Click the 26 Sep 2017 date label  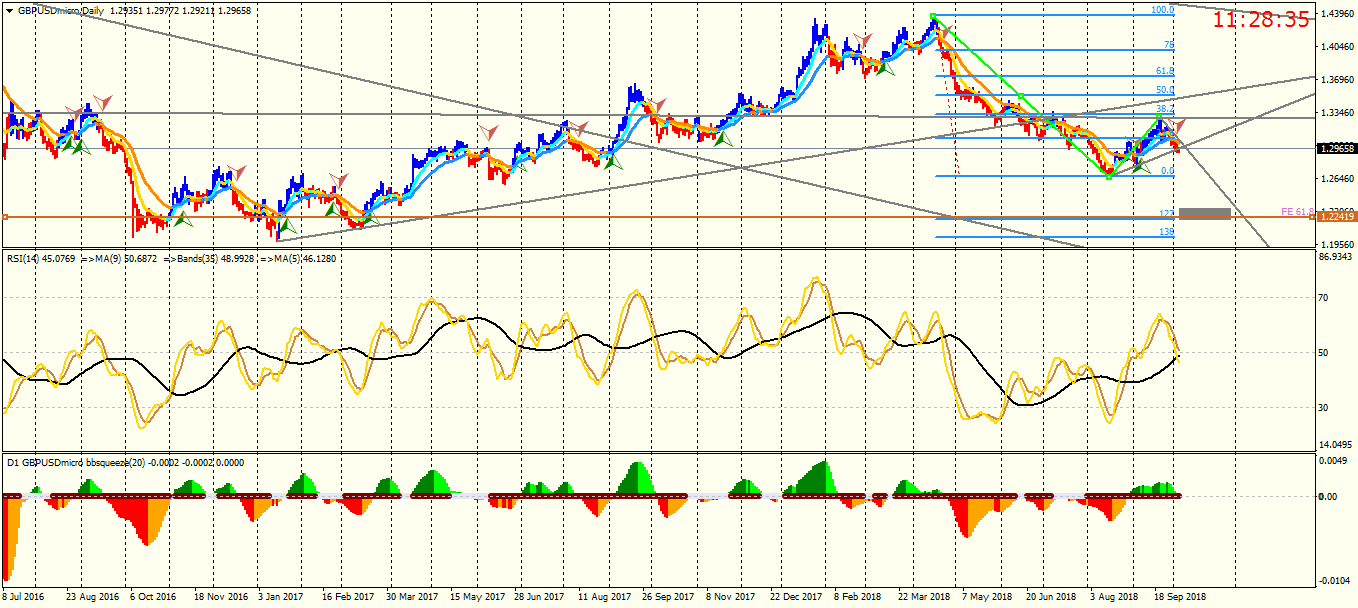(667, 596)
